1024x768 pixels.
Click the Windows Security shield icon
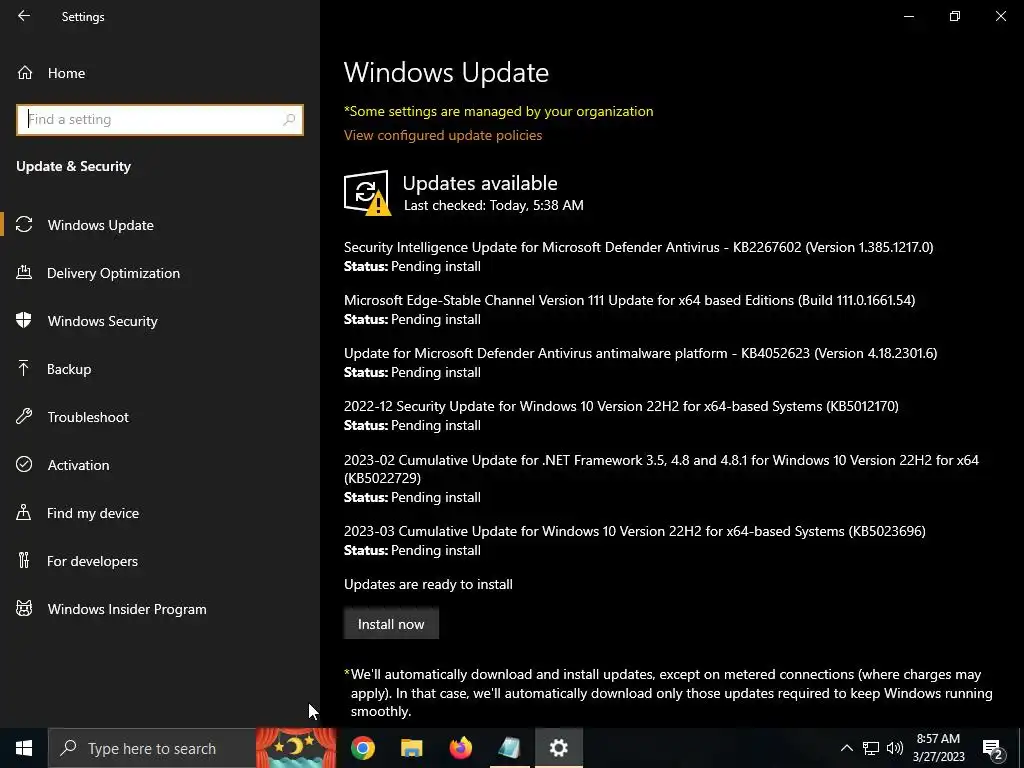(24, 321)
